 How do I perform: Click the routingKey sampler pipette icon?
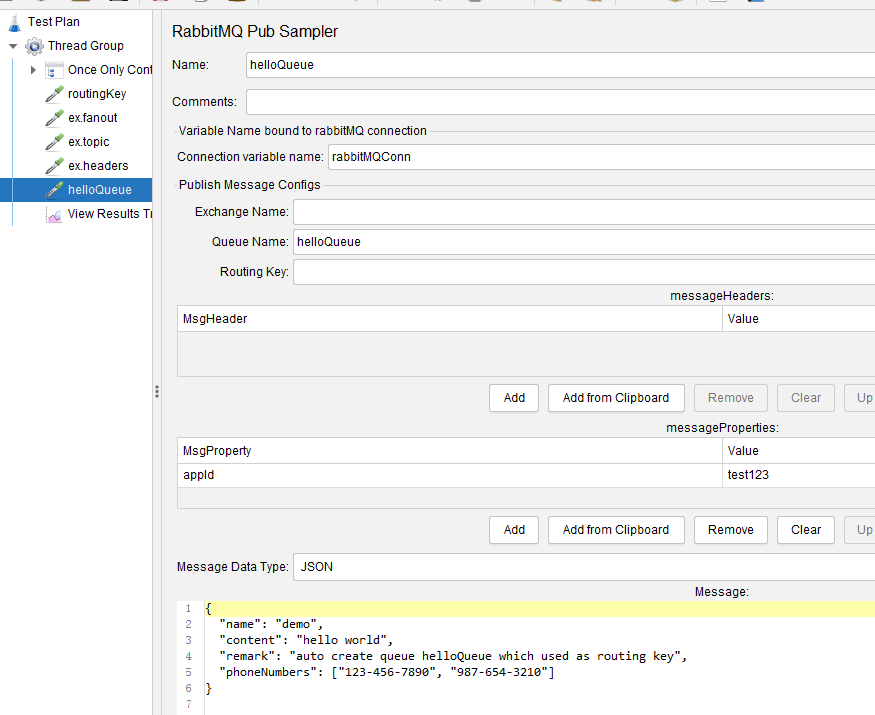click(54, 94)
